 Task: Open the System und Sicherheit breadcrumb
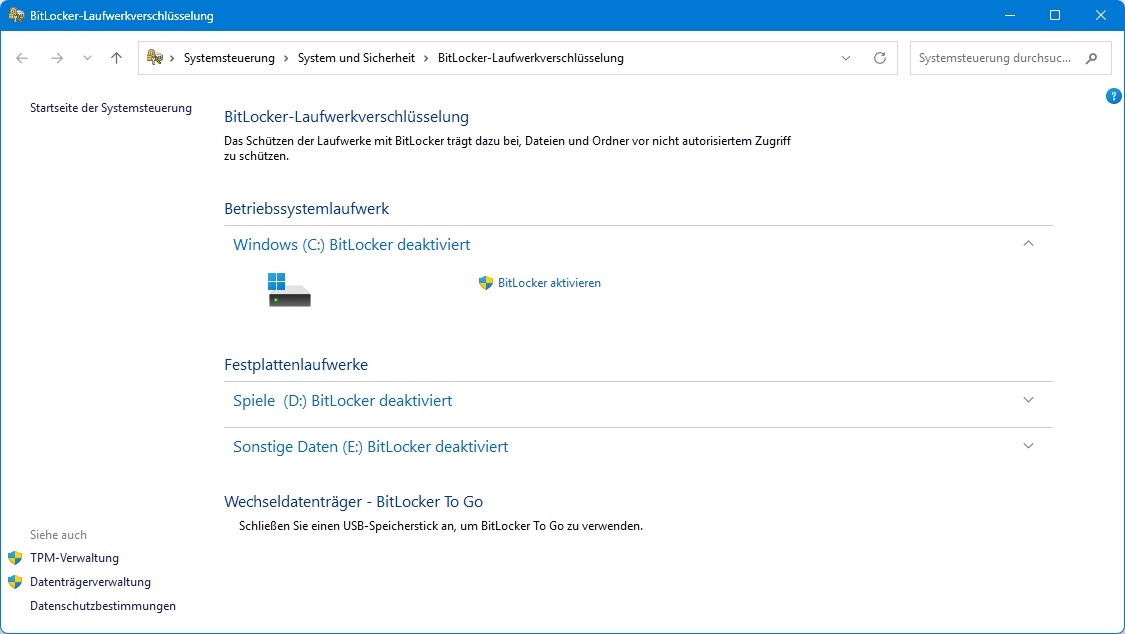click(x=356, y=58)
